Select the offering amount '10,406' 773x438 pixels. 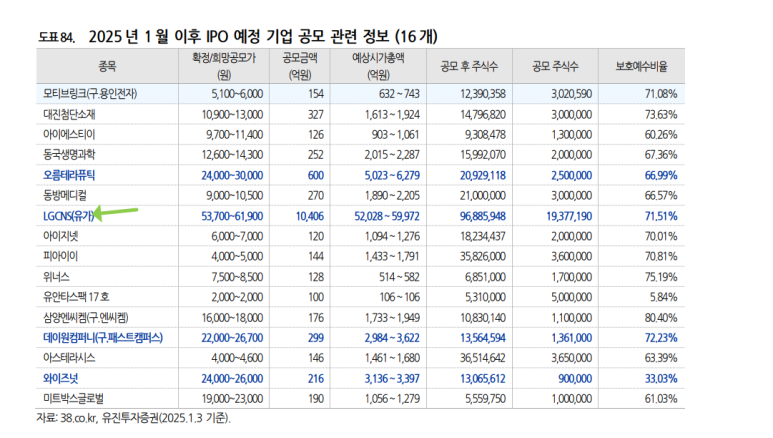pos(310,216)
